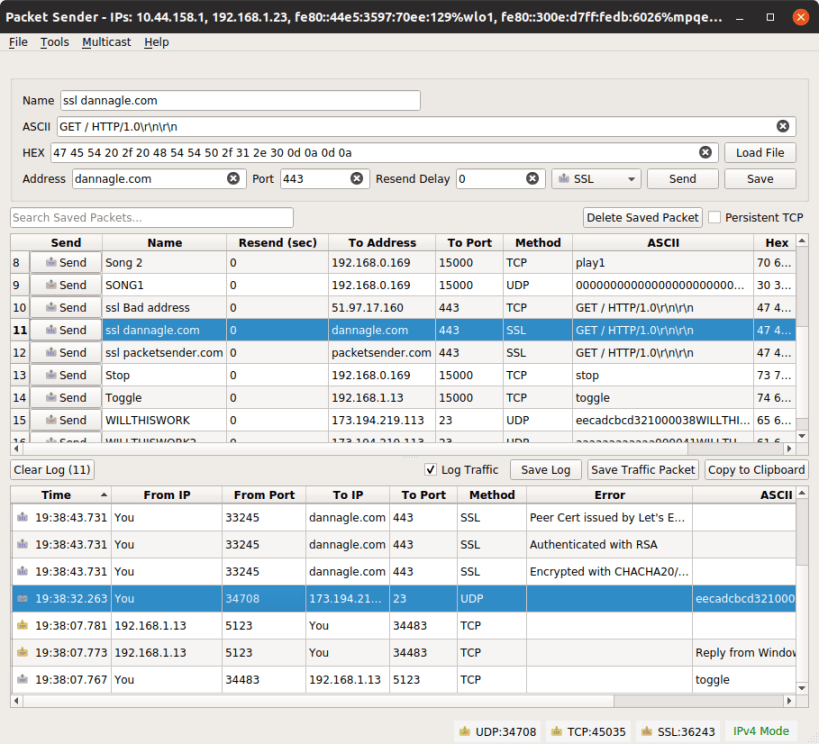Select the 'eecadcbcd321000038WILLTHI...' ASCII cell
Screen dimensions: 819x744
(x=662, y=420)
